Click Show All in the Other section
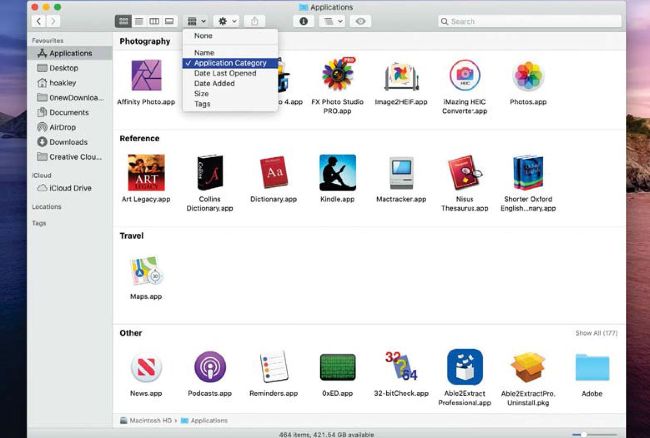 (597, 333)
